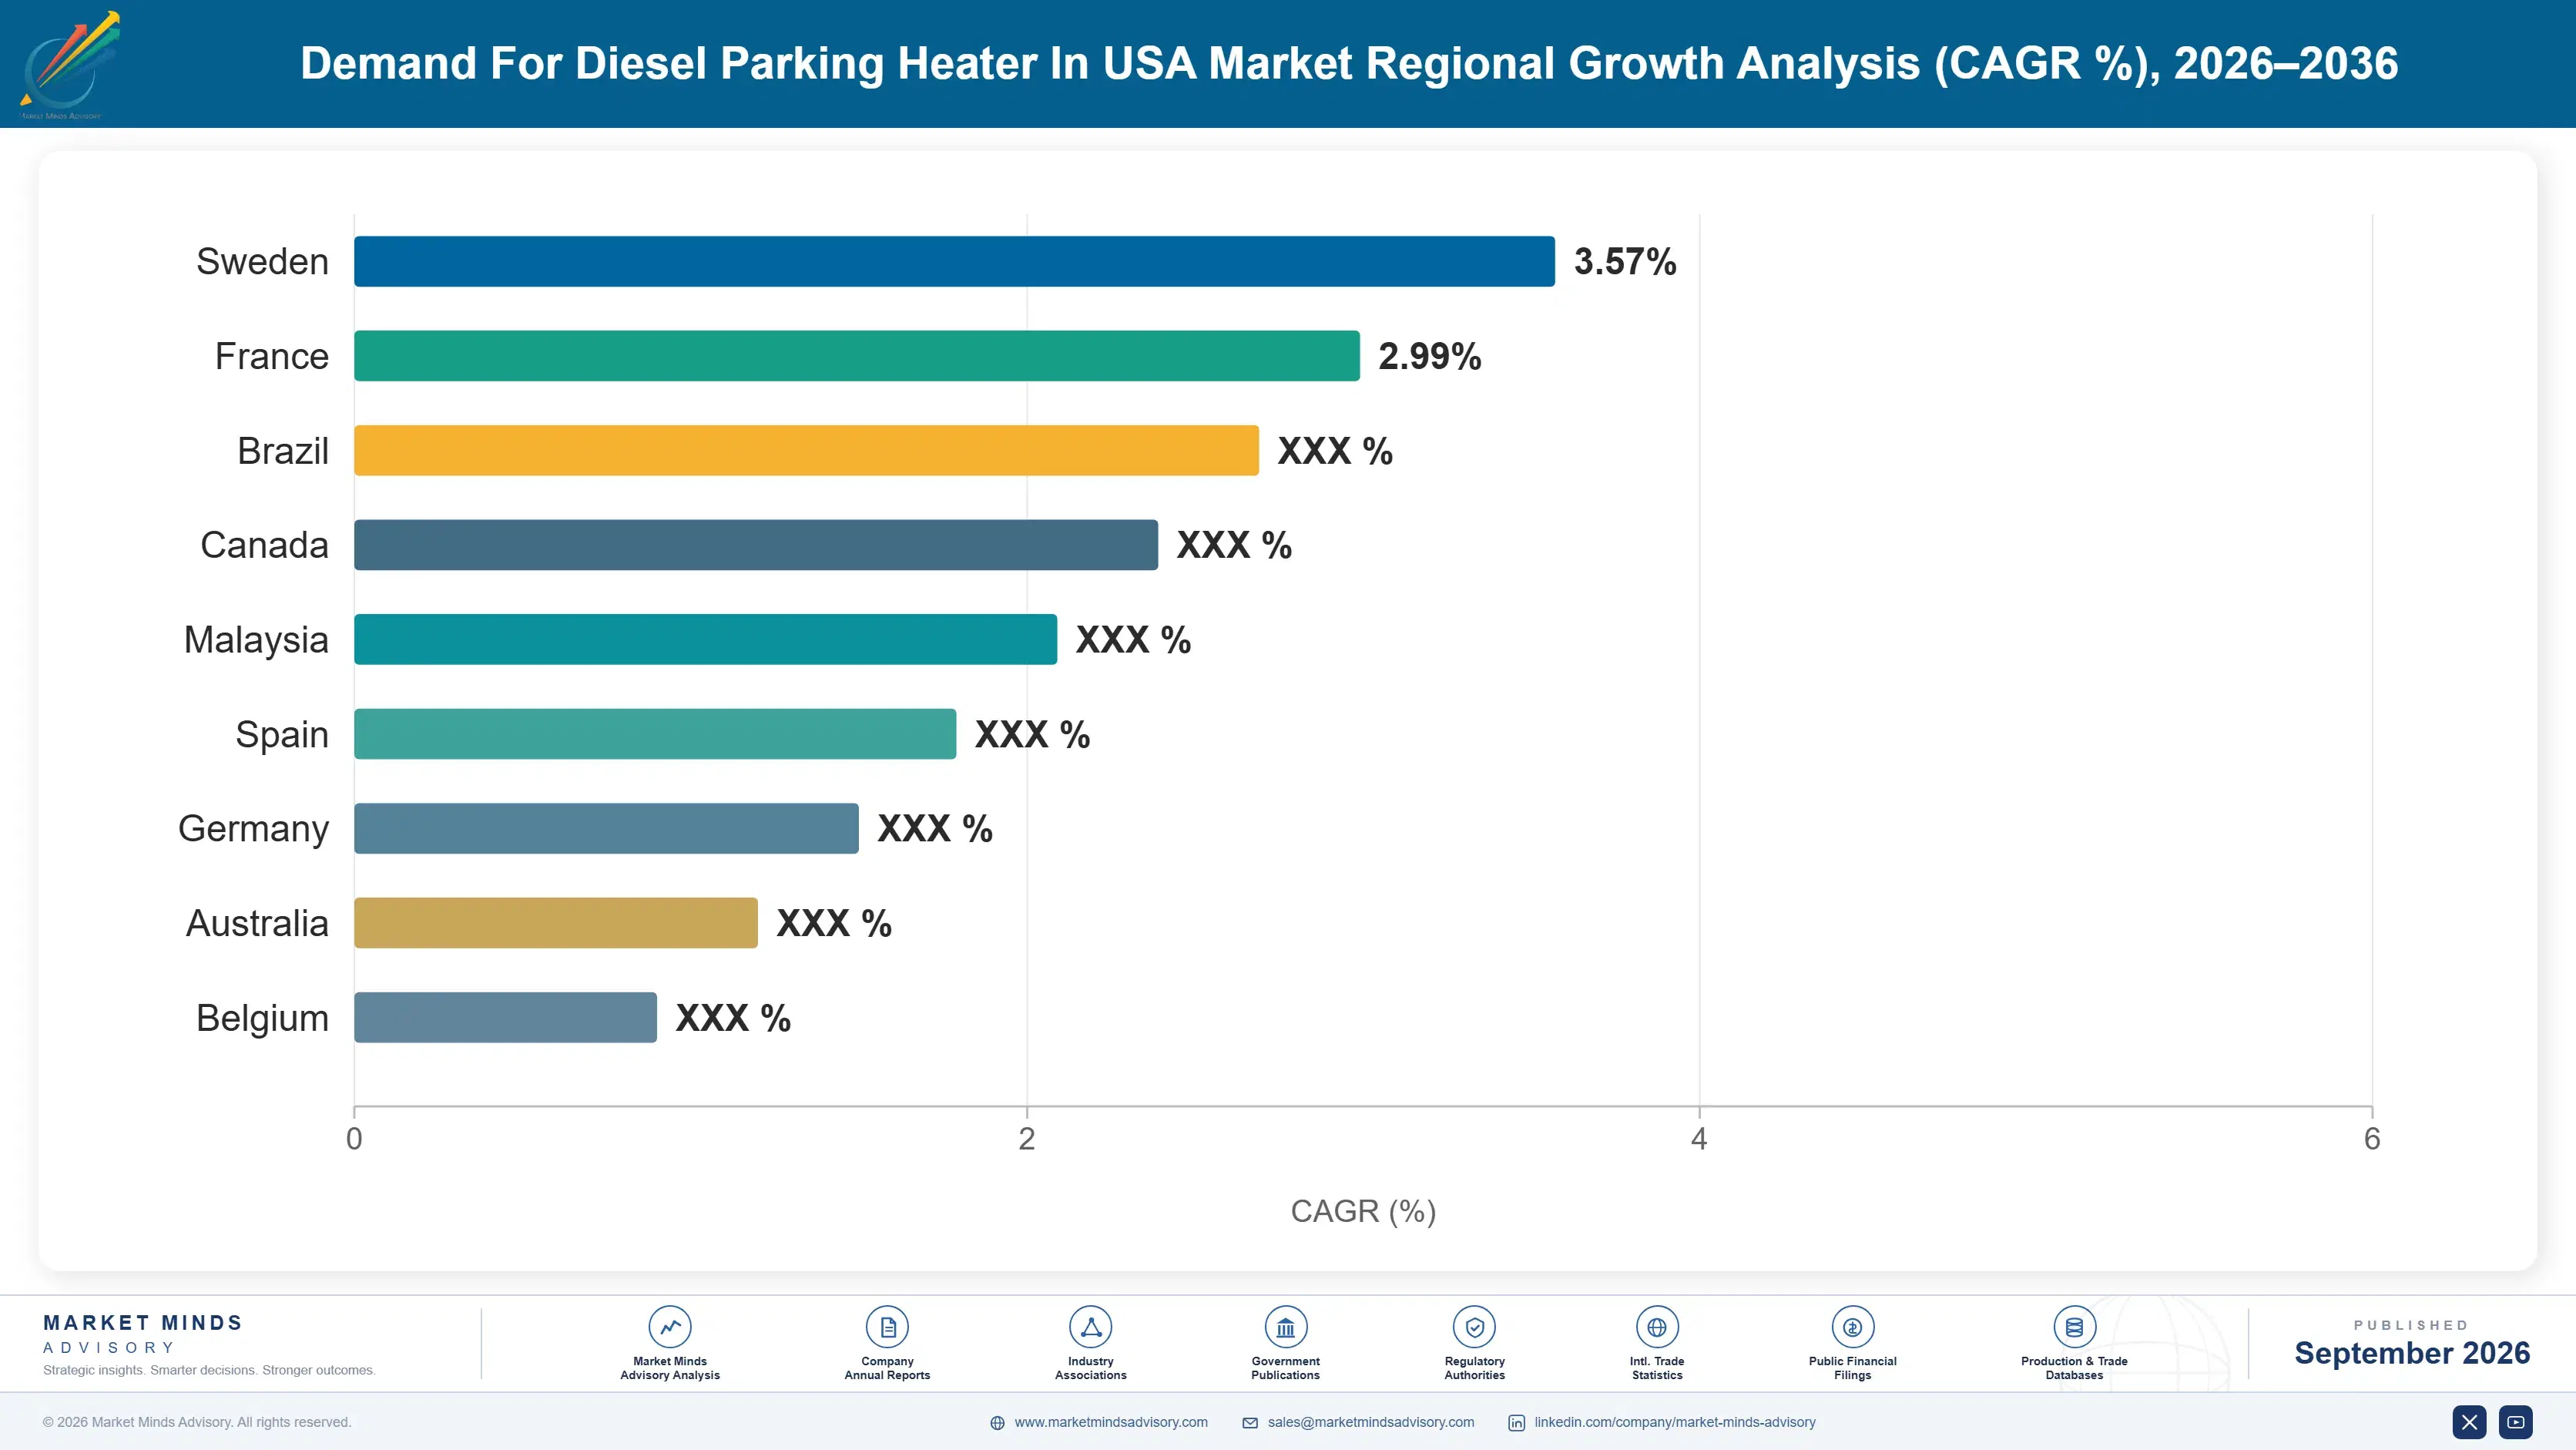Image resolution: width=2576 pixels, height=1450 pixels.
Task: Click the MARKET MINDS ADVISORY footer wordmark
Action: tap(143, 1334)
